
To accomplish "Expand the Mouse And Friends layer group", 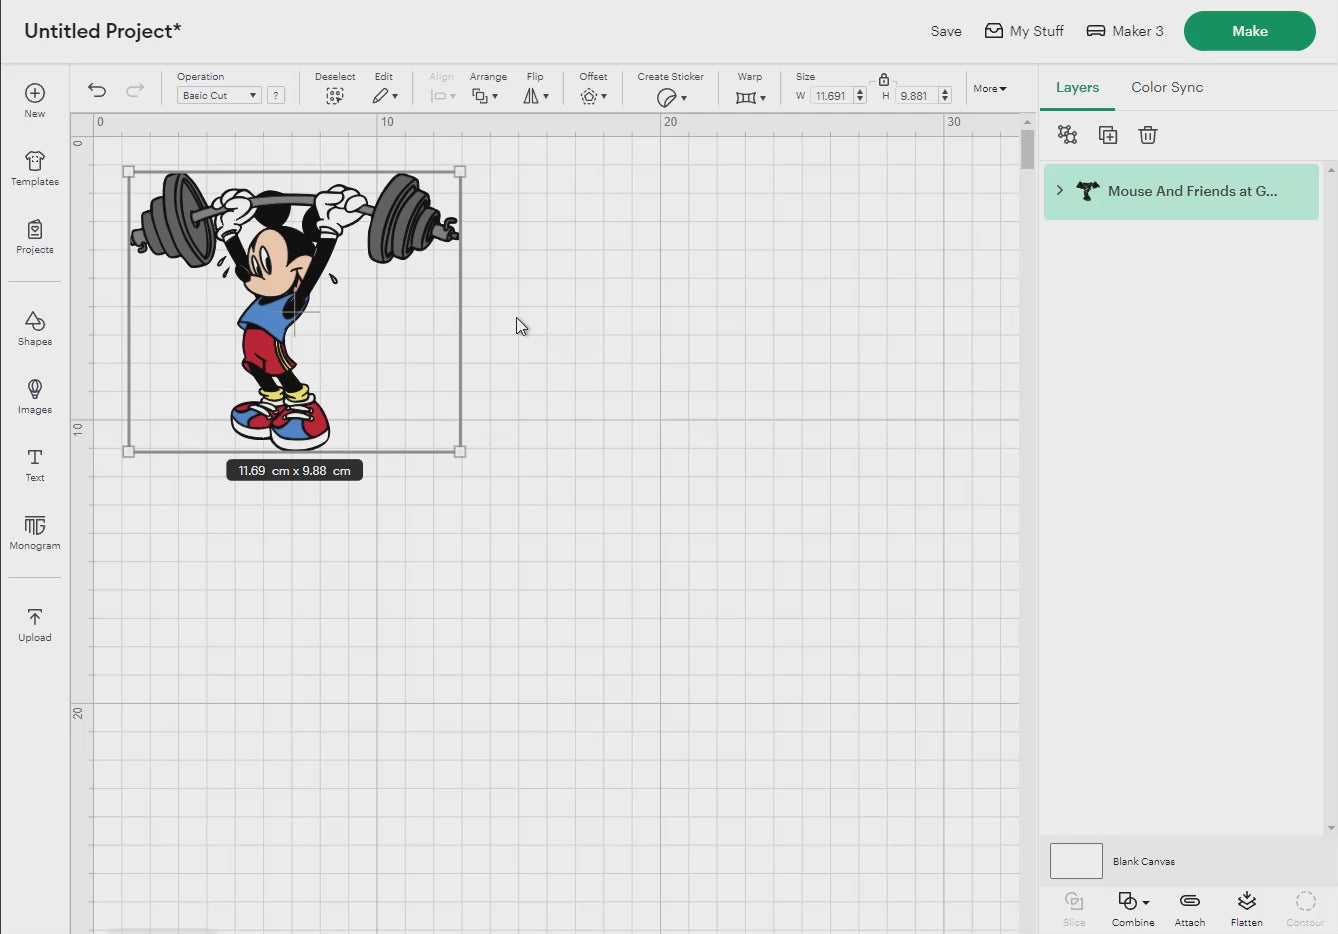I will point(1060,190).
